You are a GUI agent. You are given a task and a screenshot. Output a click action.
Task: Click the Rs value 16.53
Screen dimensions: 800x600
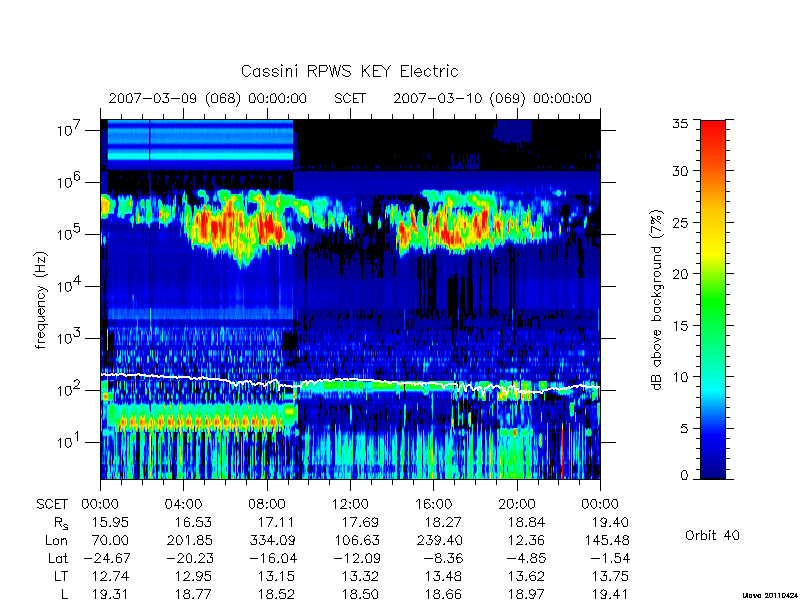(193, 522)
